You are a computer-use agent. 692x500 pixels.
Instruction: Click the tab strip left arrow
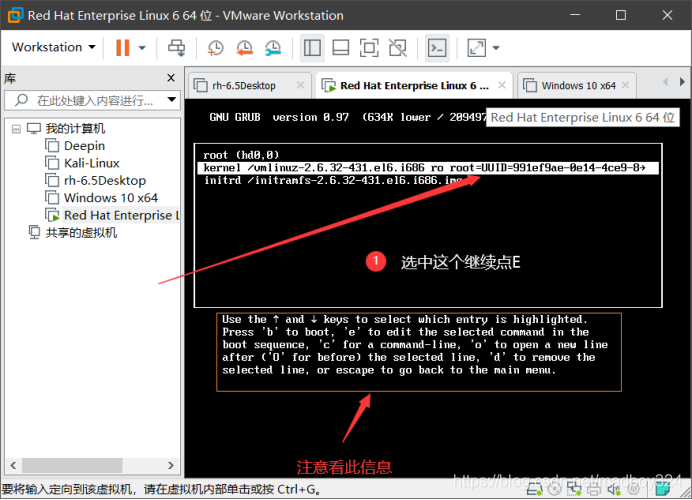click(x=666, y=82)
